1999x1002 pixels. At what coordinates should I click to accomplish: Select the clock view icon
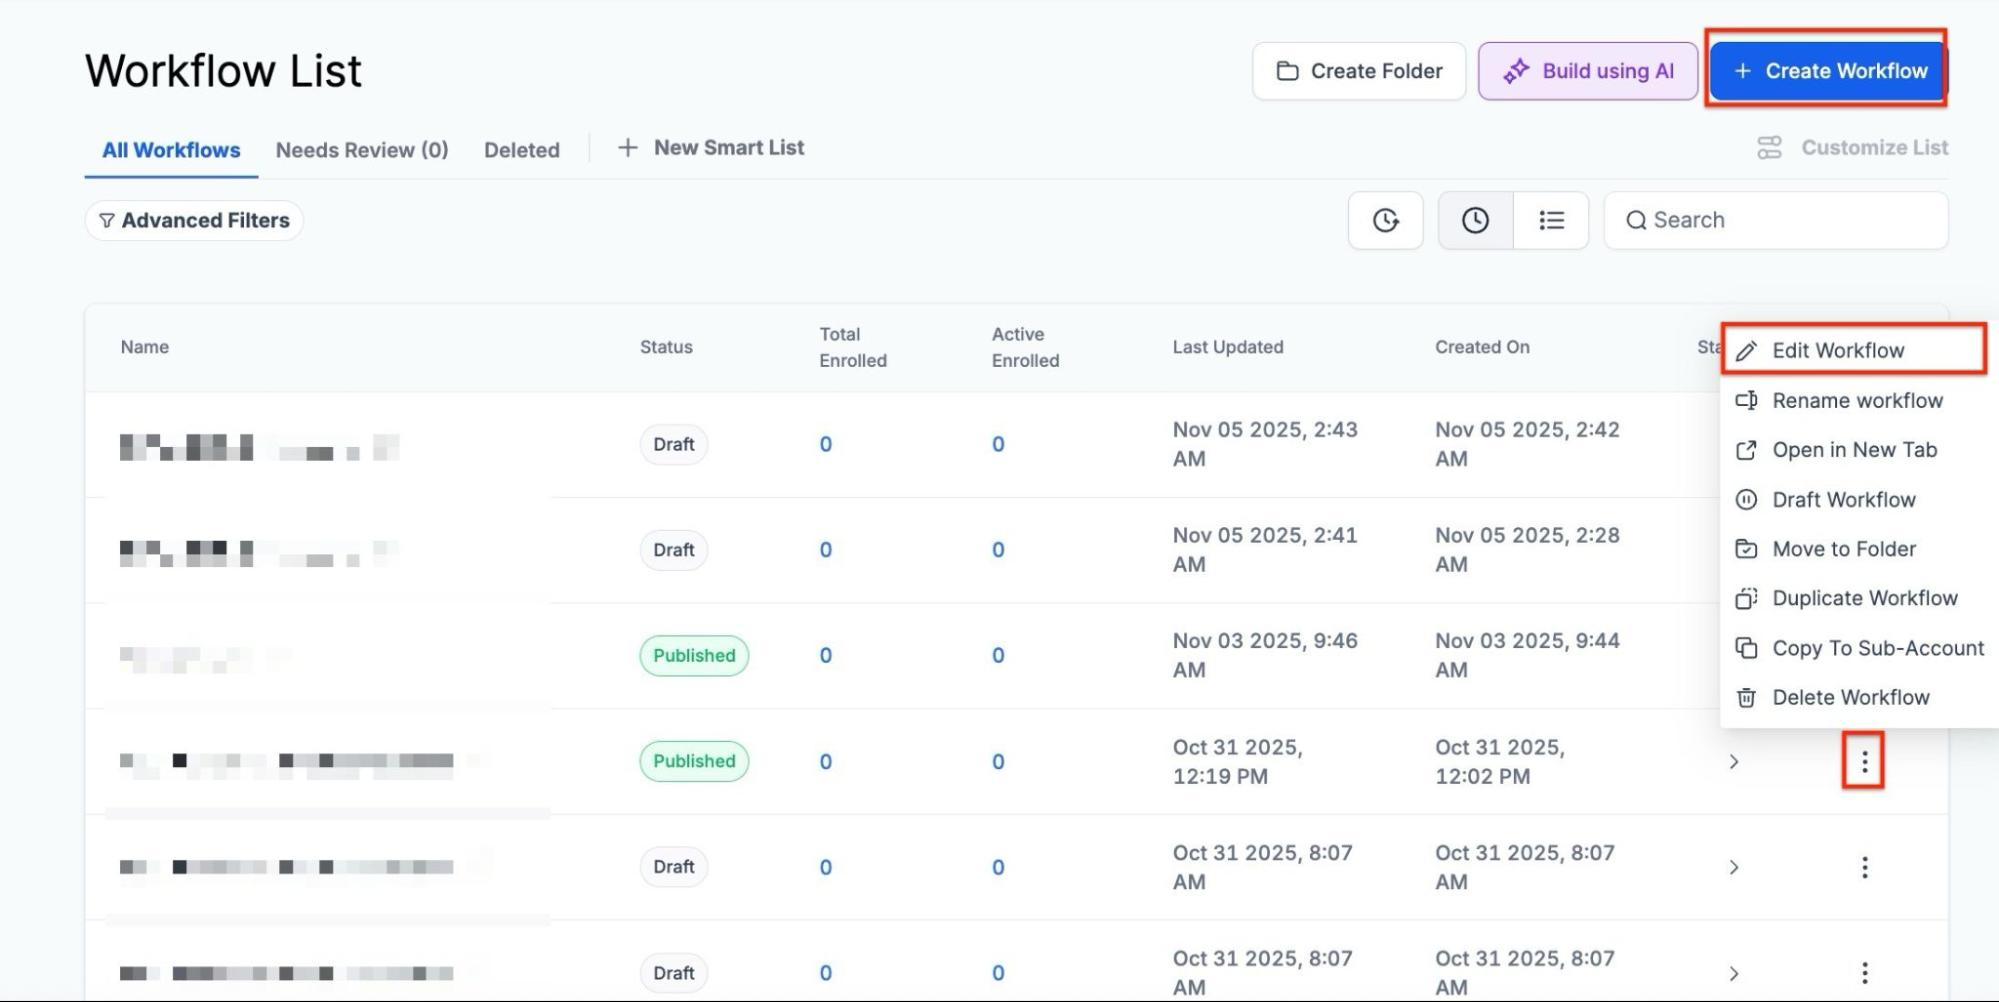click(1475, 220)
